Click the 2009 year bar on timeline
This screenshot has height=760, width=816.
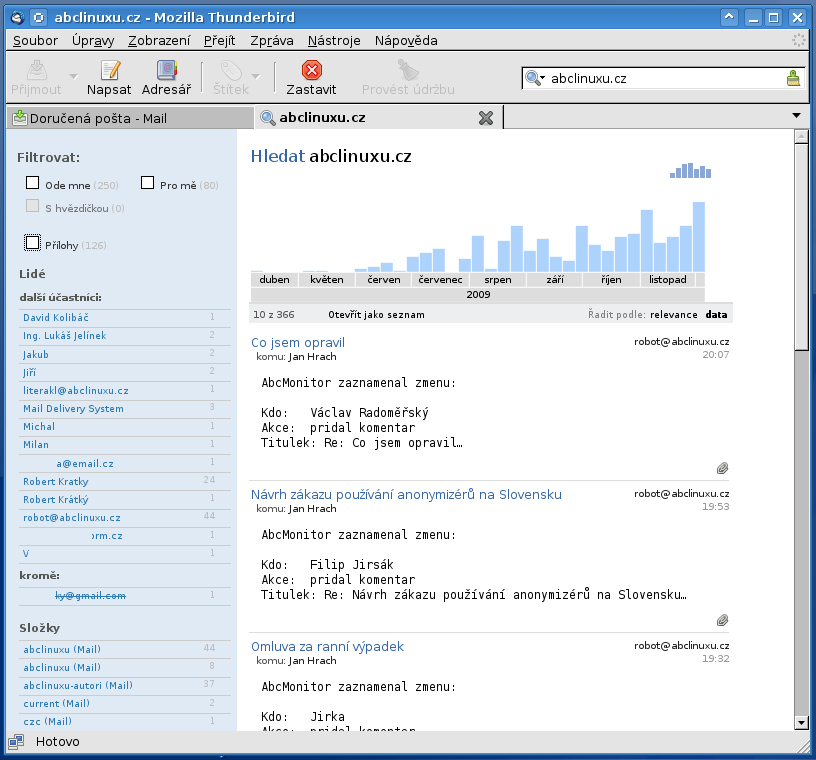coord(478,295)
